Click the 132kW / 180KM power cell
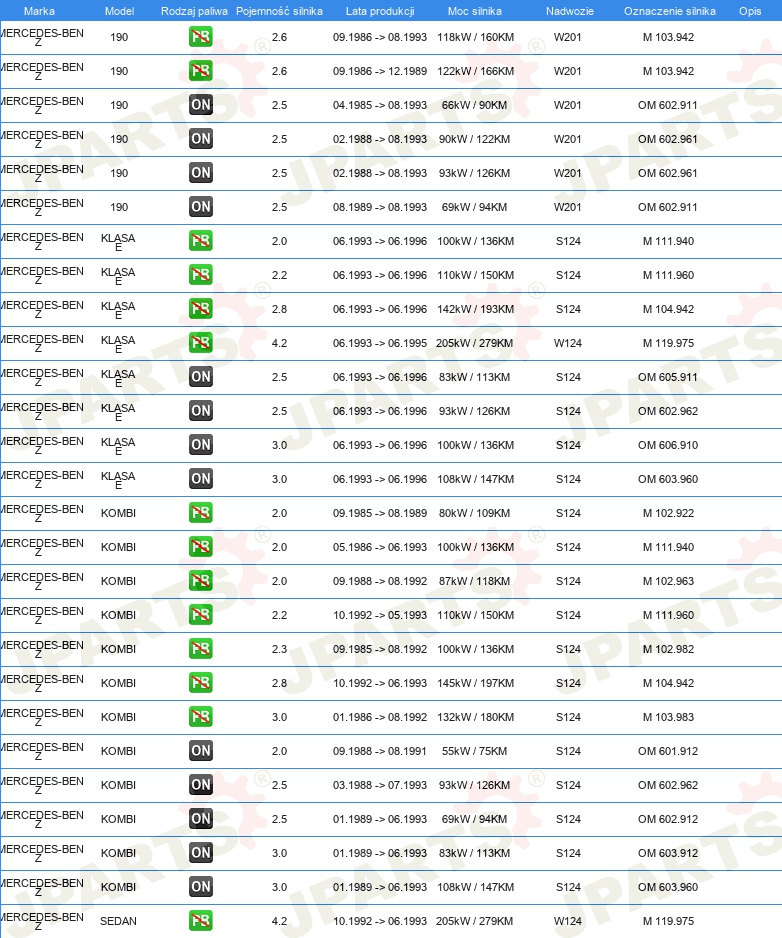Viewport: 782px width, 938px height. click(x=475, y=717)
